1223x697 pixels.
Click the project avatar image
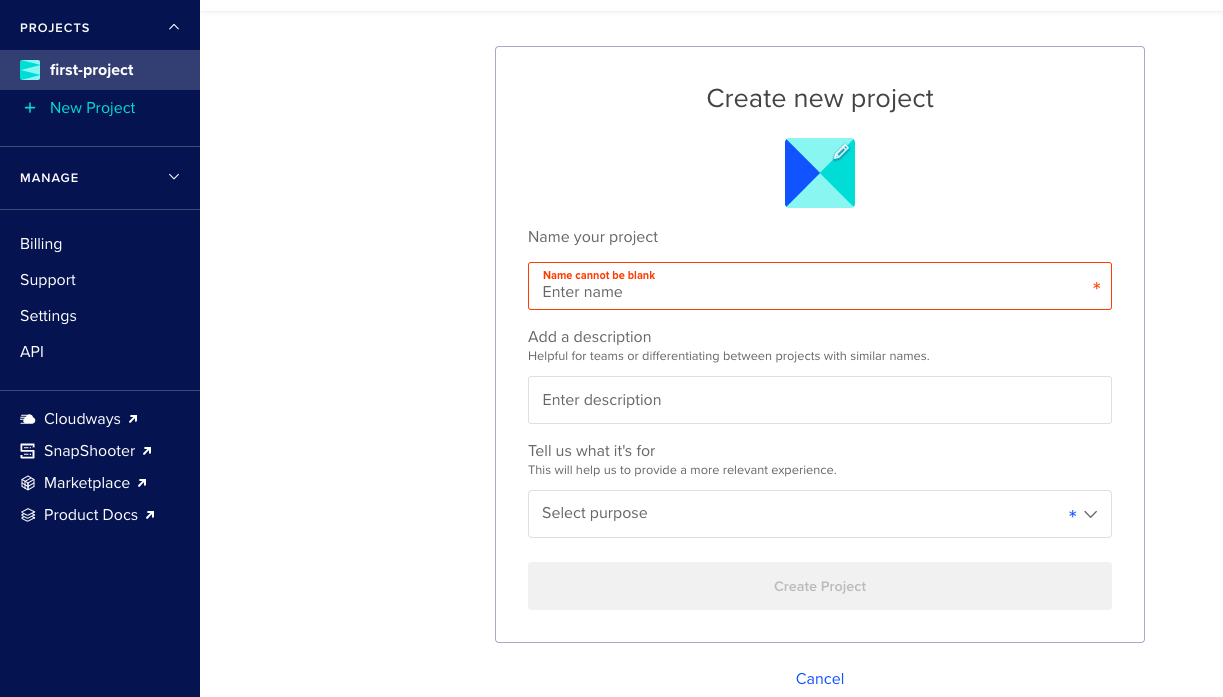[820, 172]
